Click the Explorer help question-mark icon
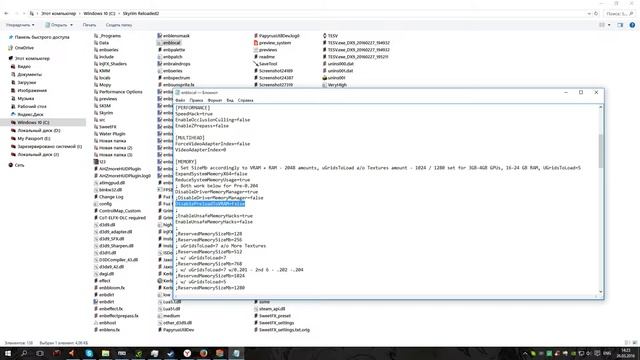The image size is (640, 360). coord(632,25)
